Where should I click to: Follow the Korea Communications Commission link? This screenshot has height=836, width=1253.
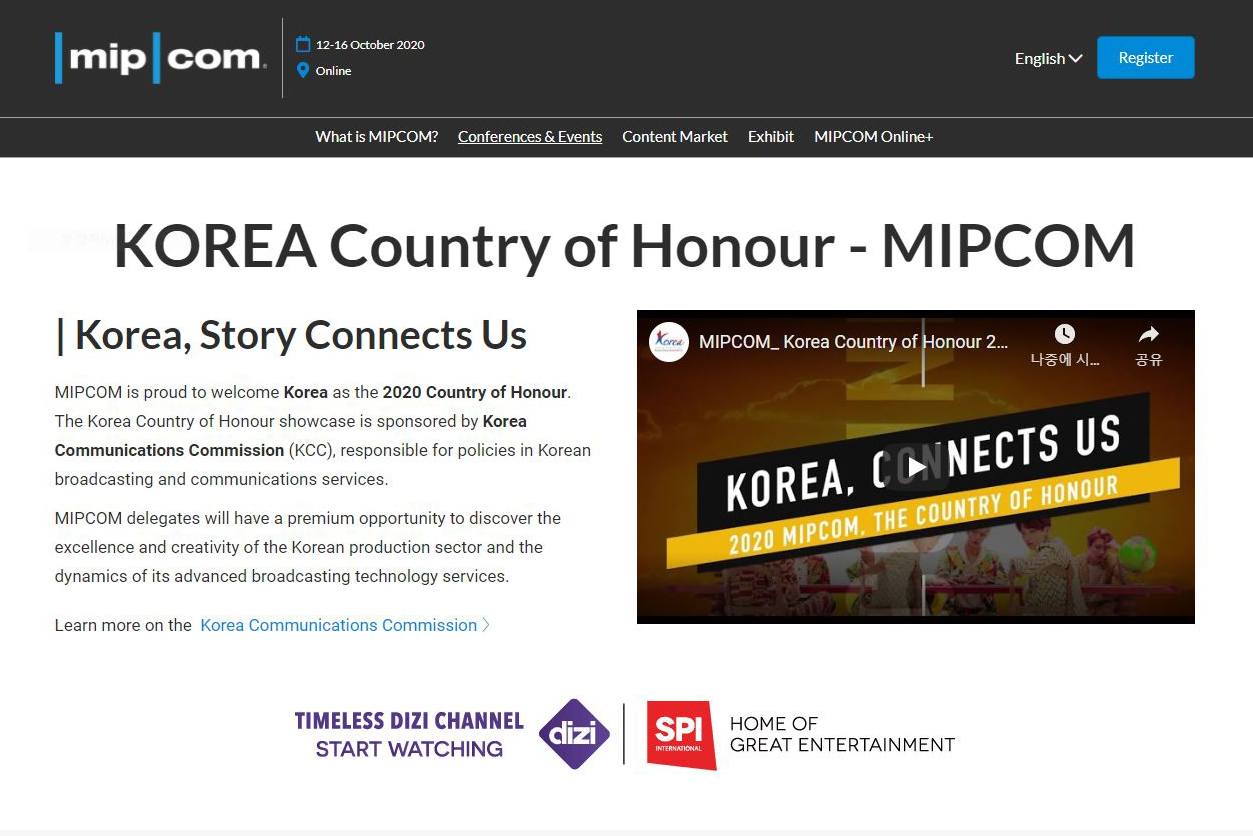[x=345, y=625]
